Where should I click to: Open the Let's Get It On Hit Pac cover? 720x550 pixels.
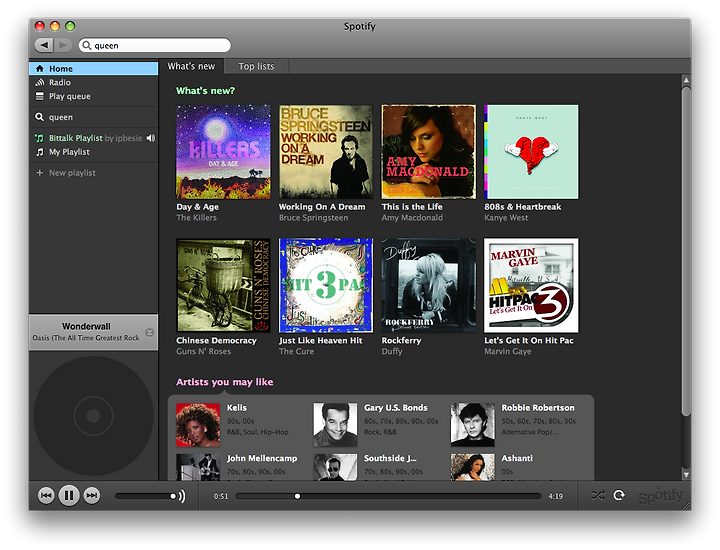click(x=531, y=285)
